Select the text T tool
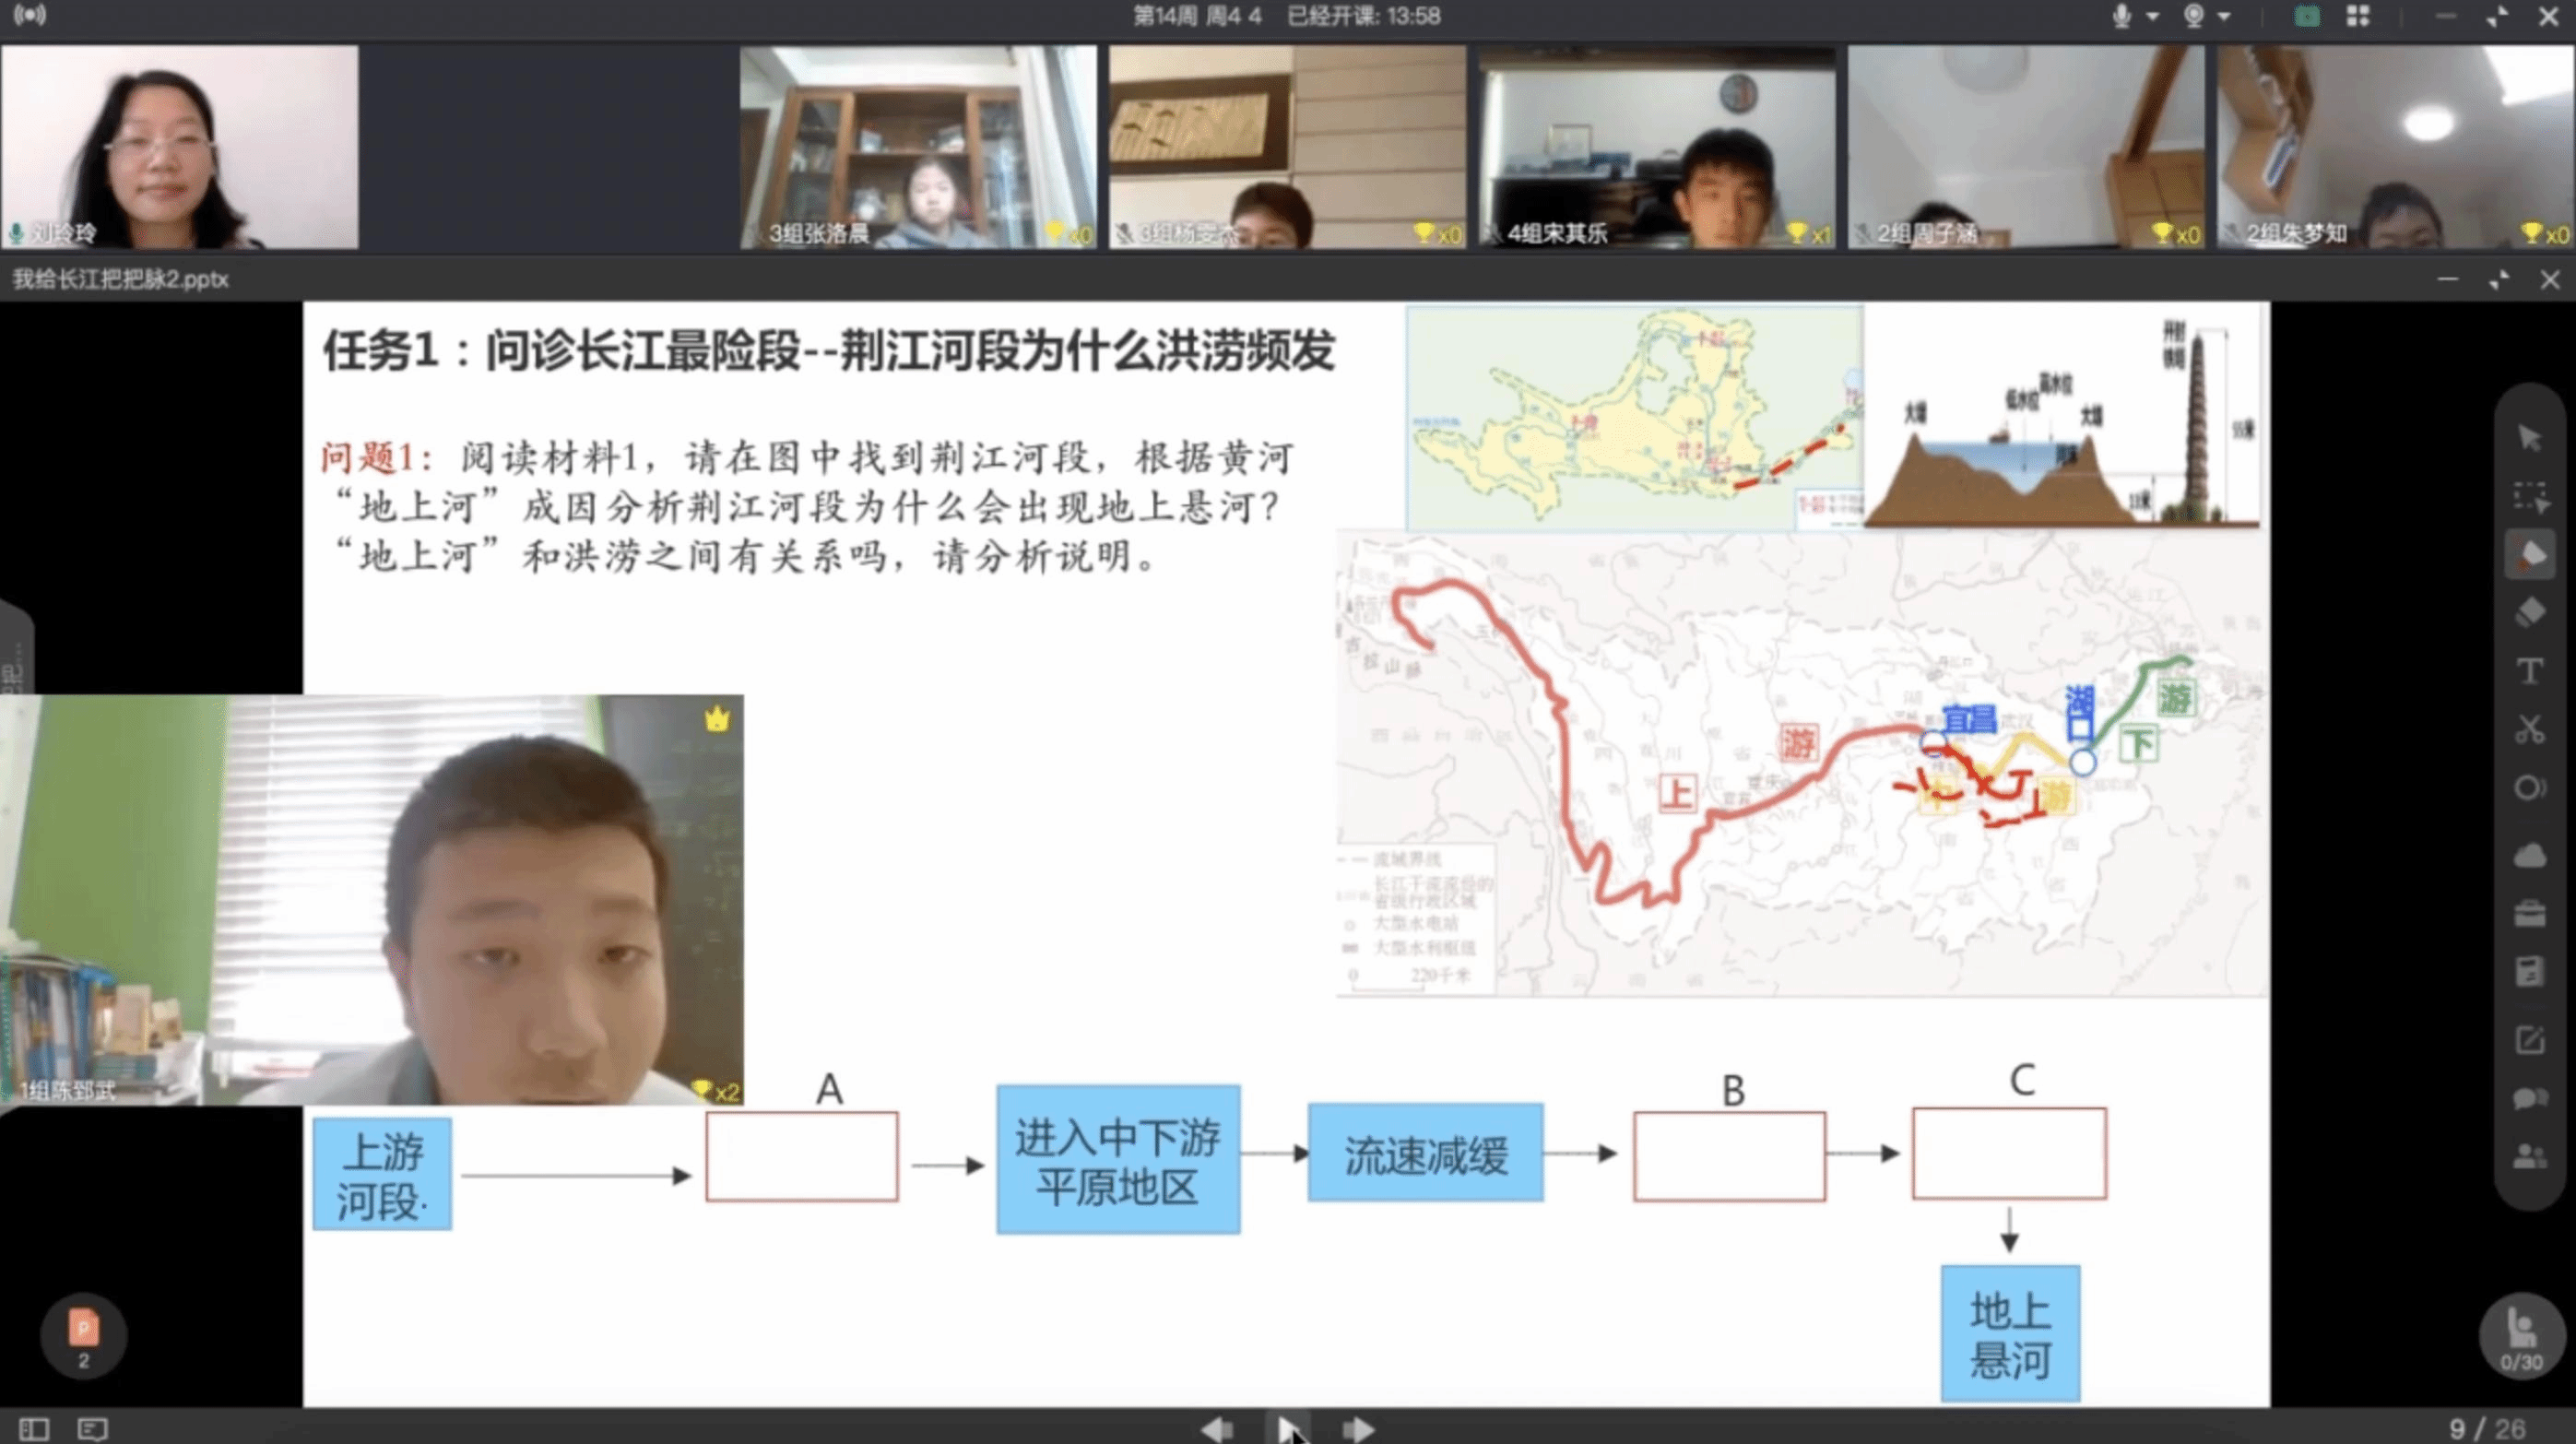 [2529, 671]
